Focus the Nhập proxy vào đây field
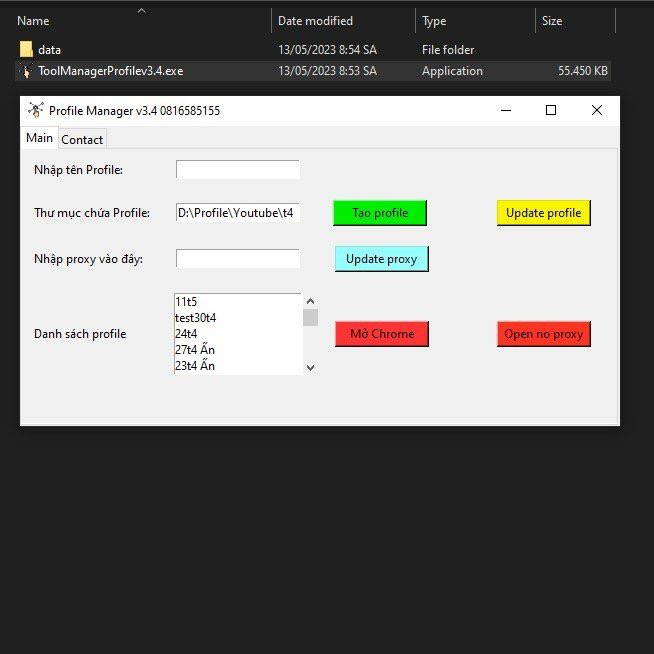 [x=238, y=259]
